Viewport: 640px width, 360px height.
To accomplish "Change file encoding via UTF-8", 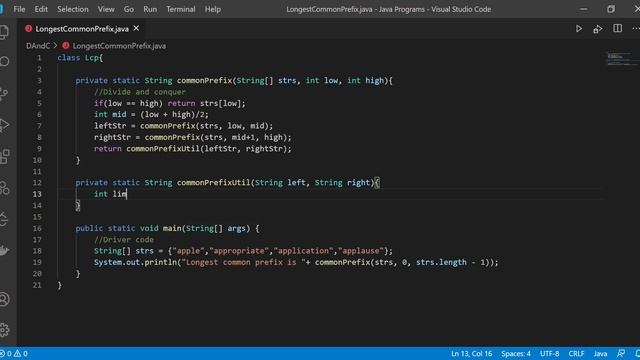I will (549, 353).
